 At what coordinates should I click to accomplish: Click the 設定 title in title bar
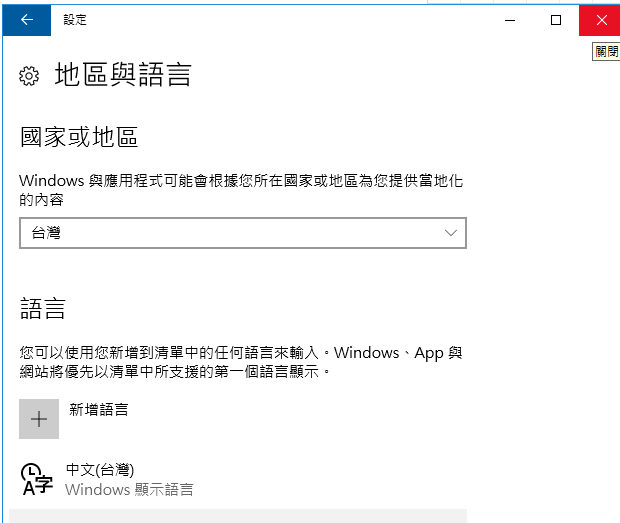point(75,20)
